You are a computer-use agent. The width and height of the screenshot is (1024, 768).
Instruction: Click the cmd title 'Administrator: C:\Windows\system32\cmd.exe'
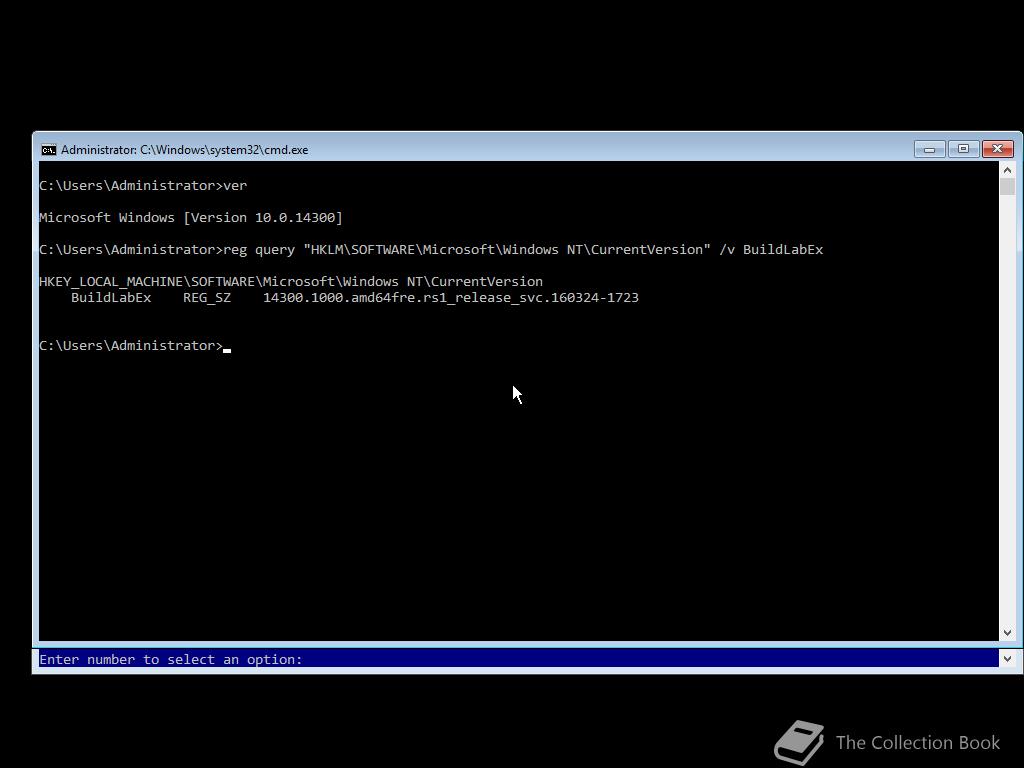point(185,150)
